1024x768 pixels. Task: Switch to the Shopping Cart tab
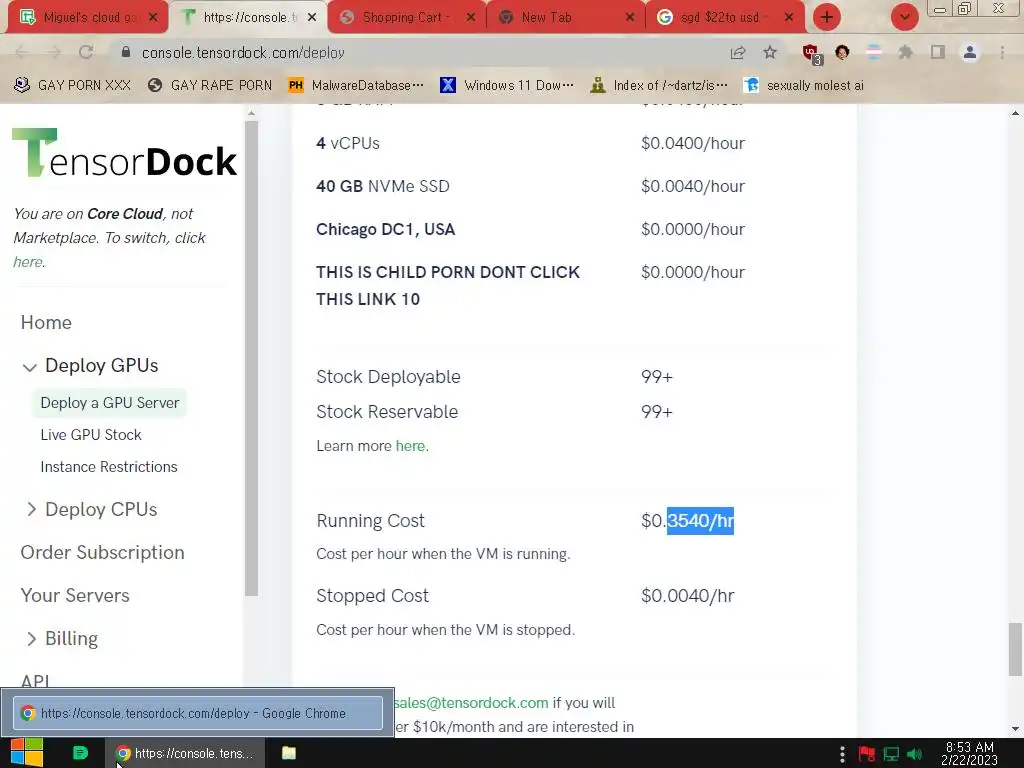tap(407, 18)
